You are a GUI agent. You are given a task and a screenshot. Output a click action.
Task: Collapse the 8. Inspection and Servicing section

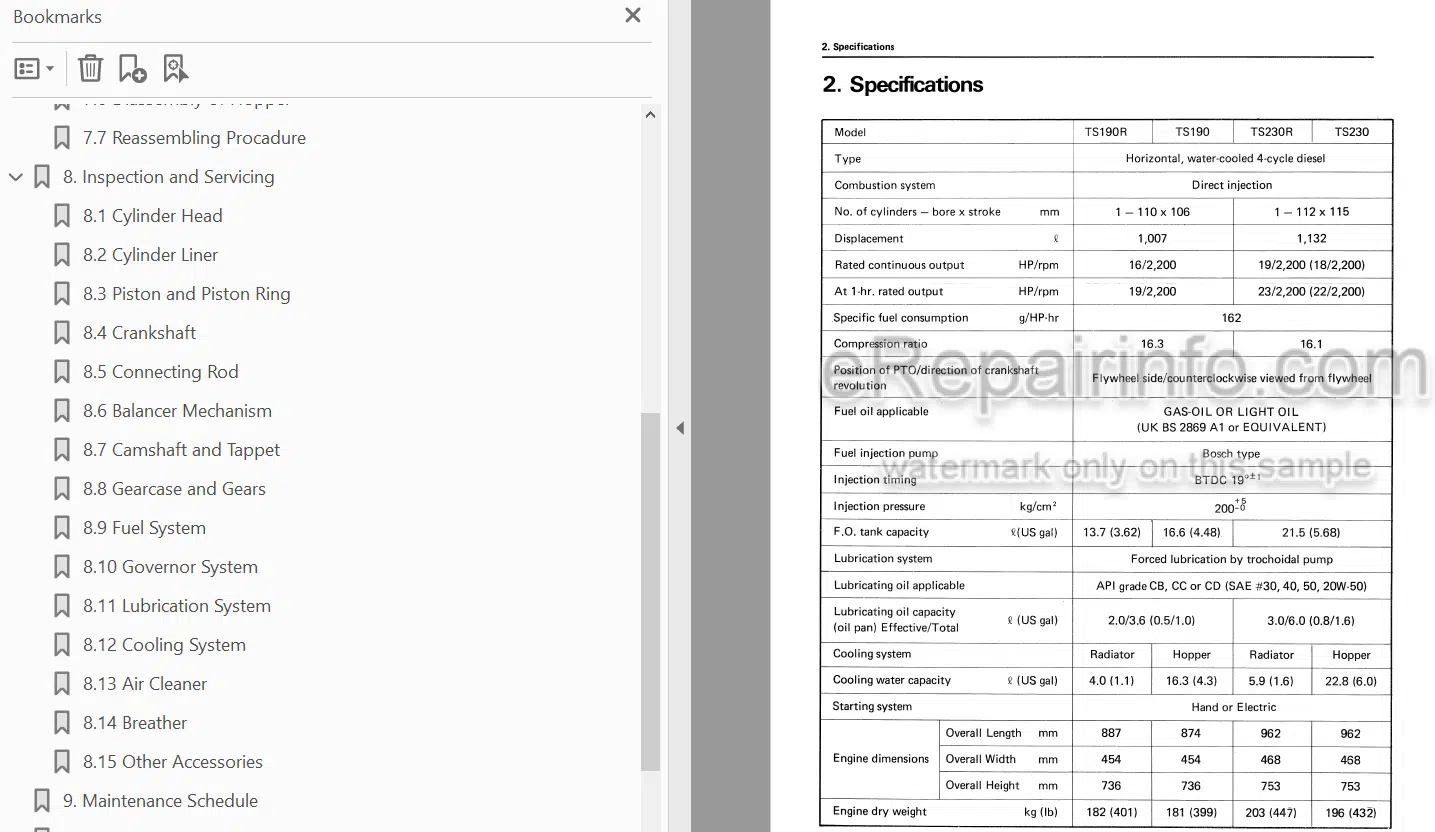(15, 177)
